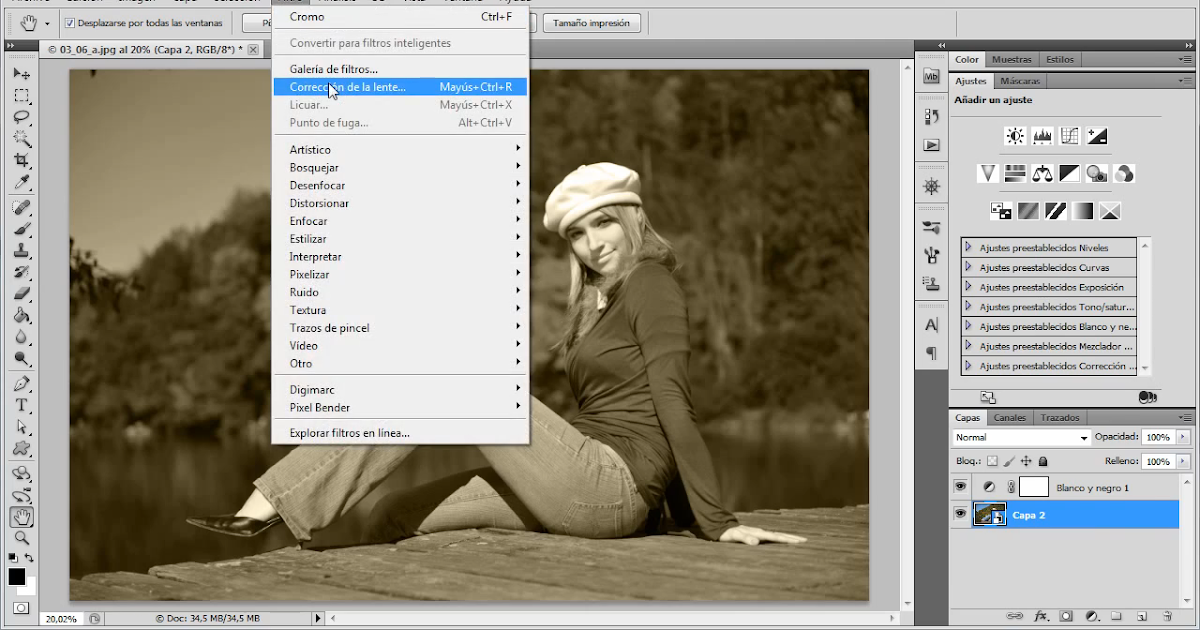Open the 'Distorsionar' submenu
The width and height of the screenshot is (1200, 630).
point(400,203)
